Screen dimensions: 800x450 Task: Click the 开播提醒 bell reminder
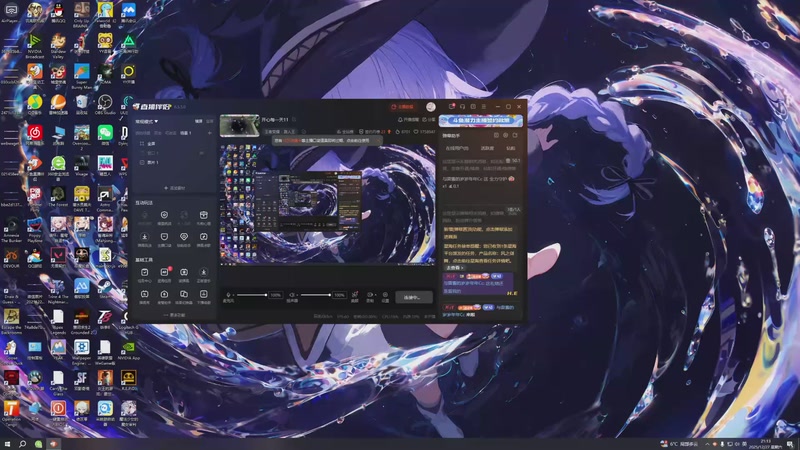tap(408, 119)
